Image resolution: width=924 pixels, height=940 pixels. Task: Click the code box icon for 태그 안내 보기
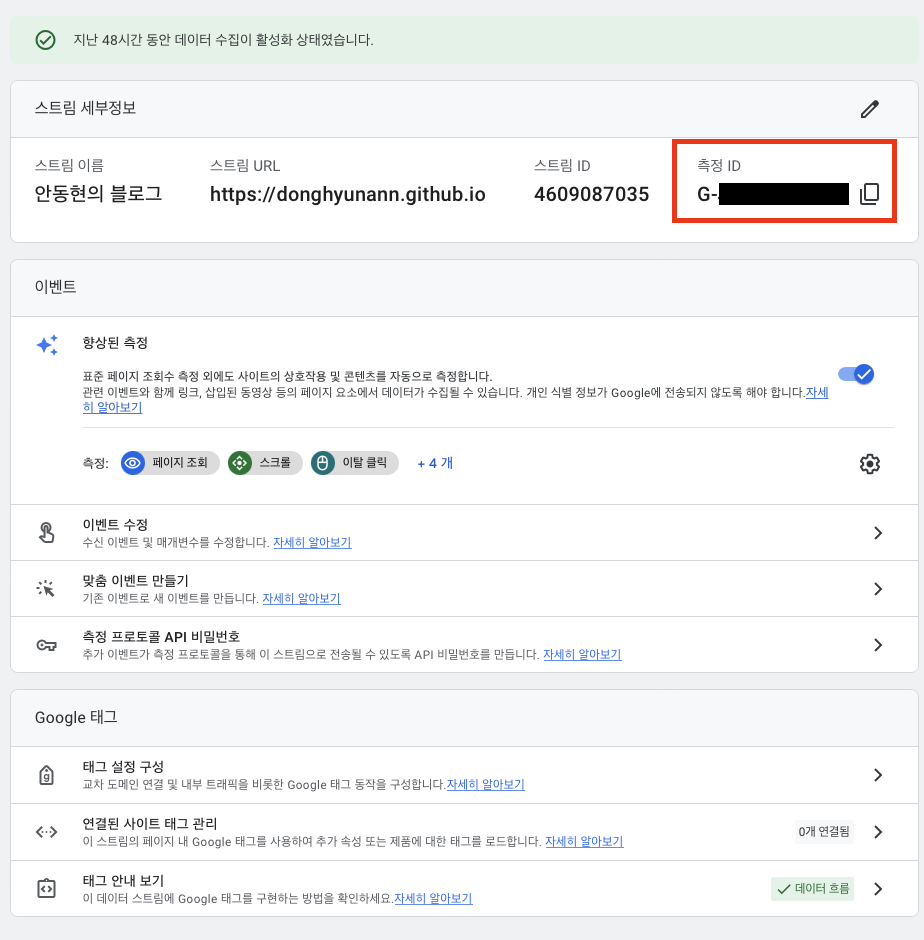click(x=46, y=888)
